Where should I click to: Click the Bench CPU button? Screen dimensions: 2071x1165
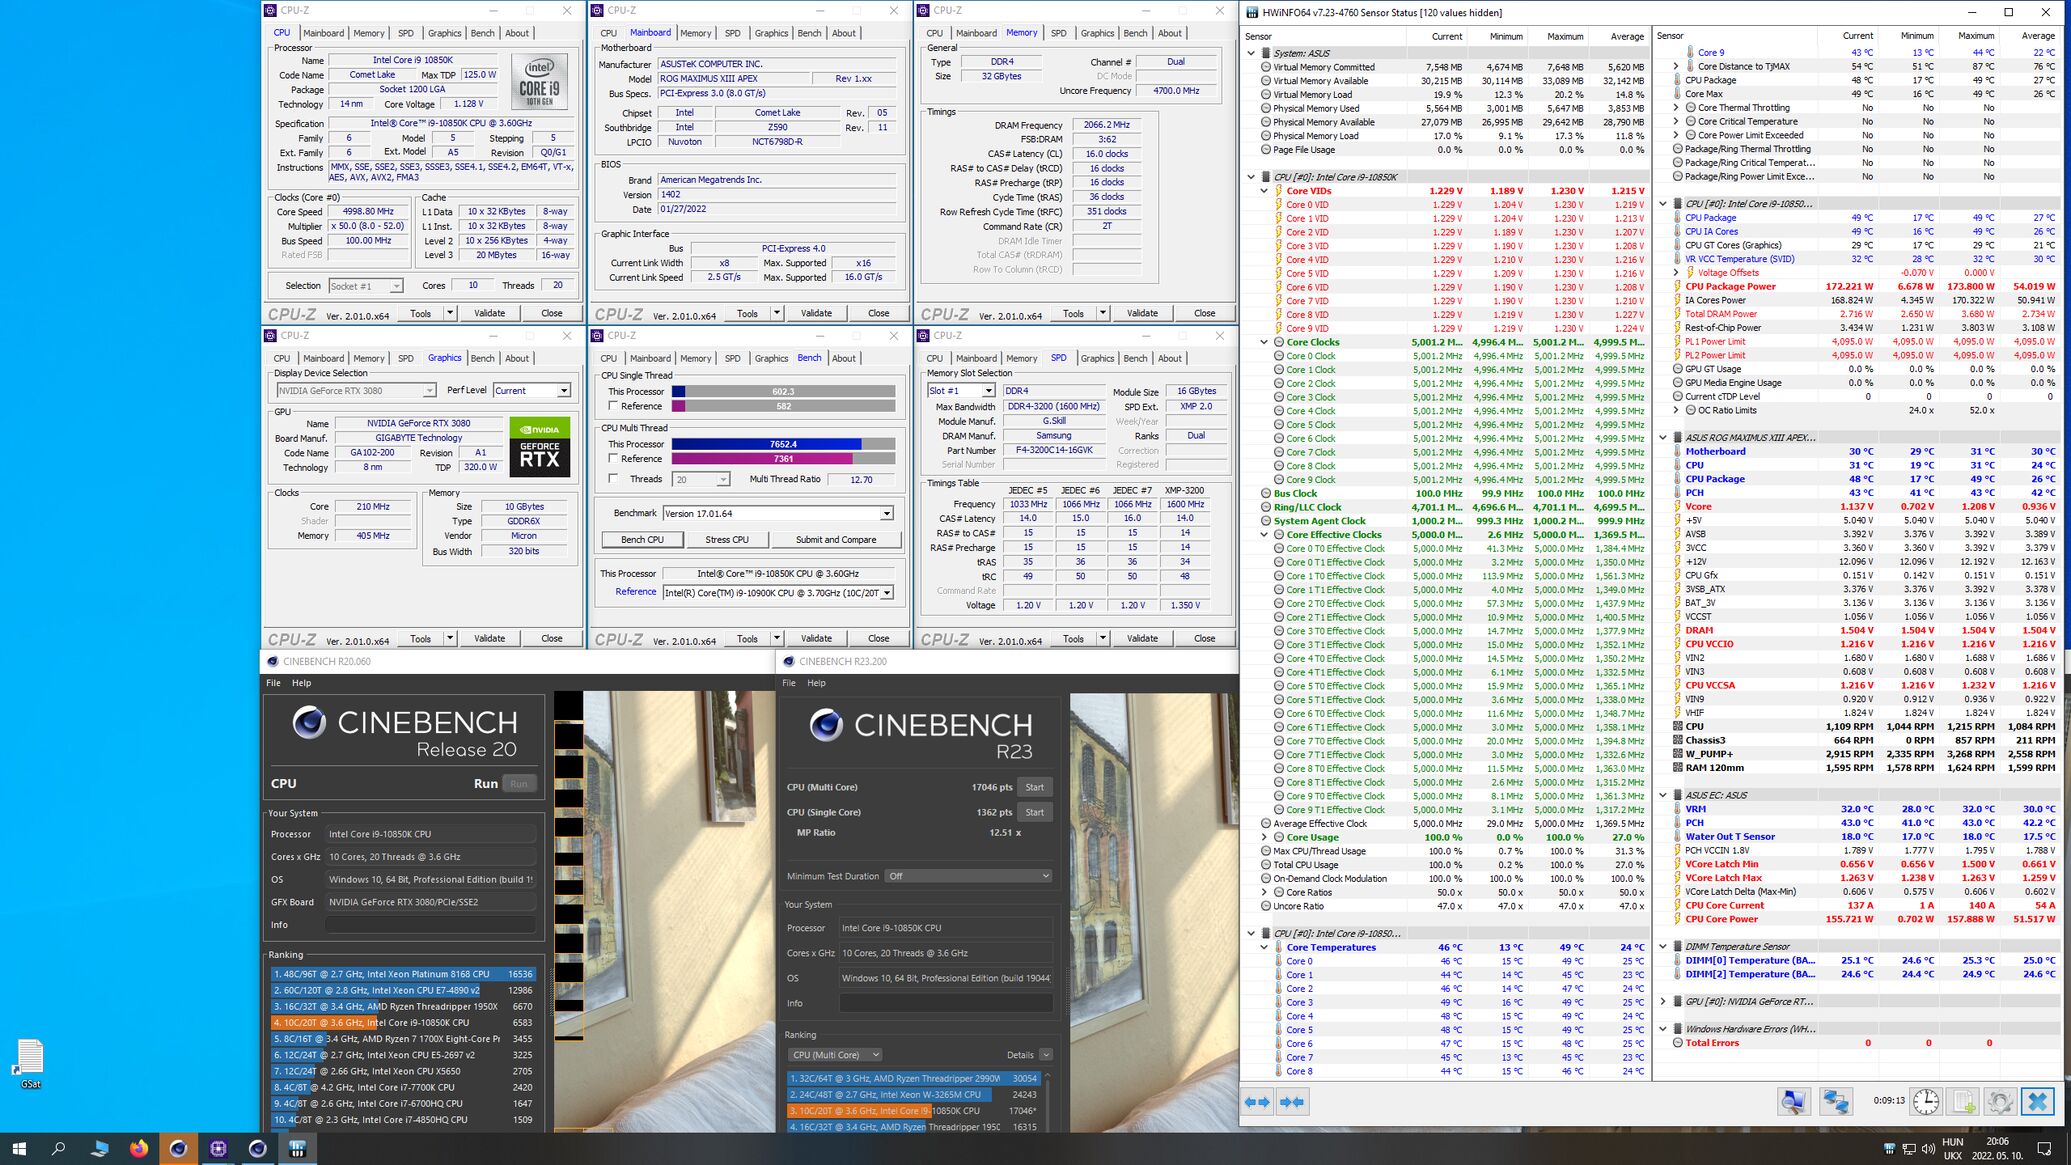coord(642,540)
